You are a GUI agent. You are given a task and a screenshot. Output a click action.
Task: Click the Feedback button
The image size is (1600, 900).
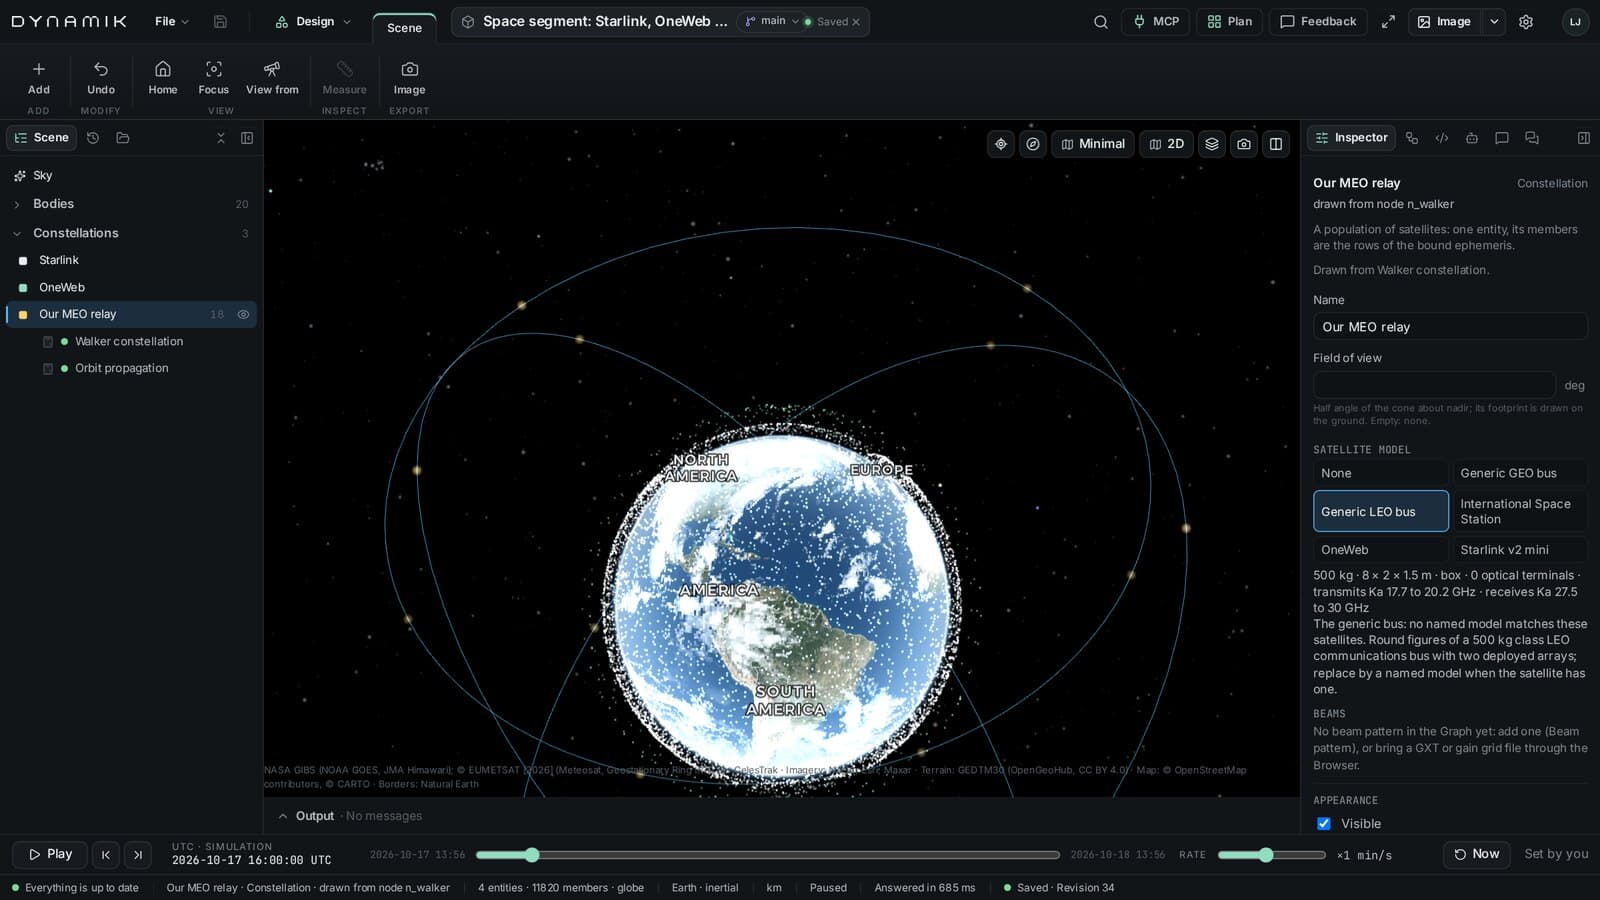(1318, 21)
